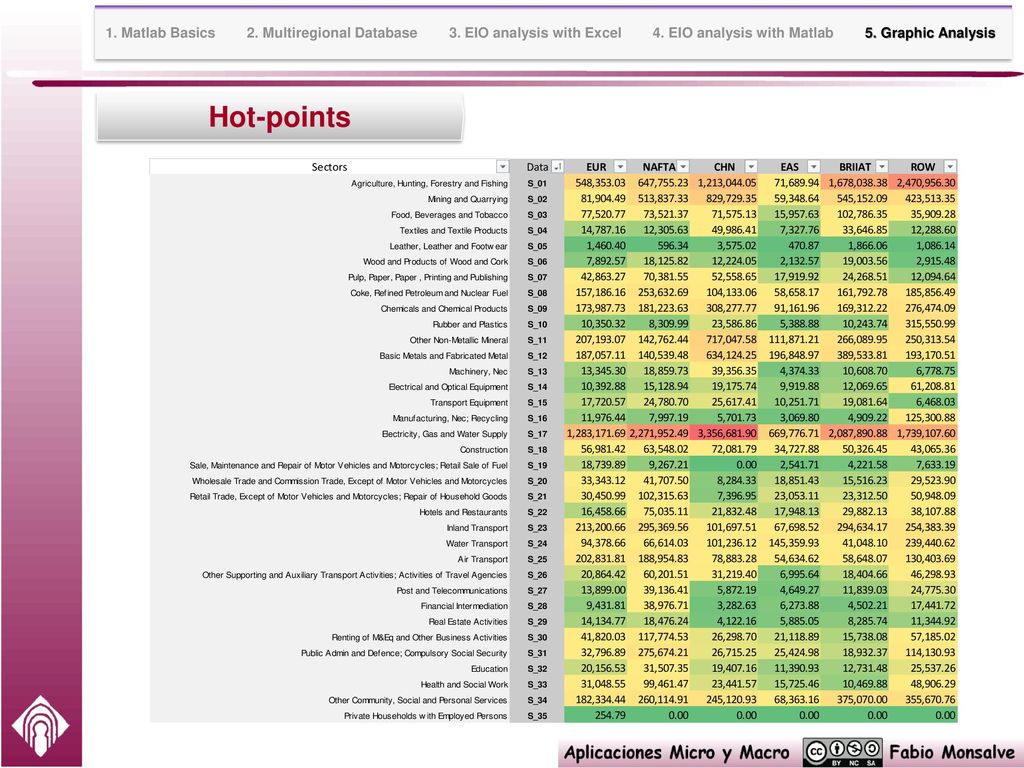Select BRIIAT value 1,678,038.38
The height and width of the screenshot is (768, 1024).
coord(857,183)
